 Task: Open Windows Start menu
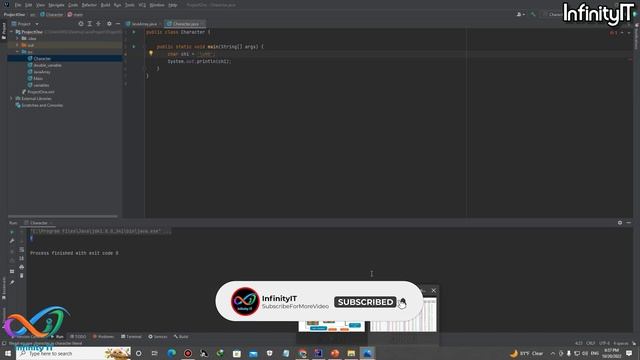coord(8,353)
